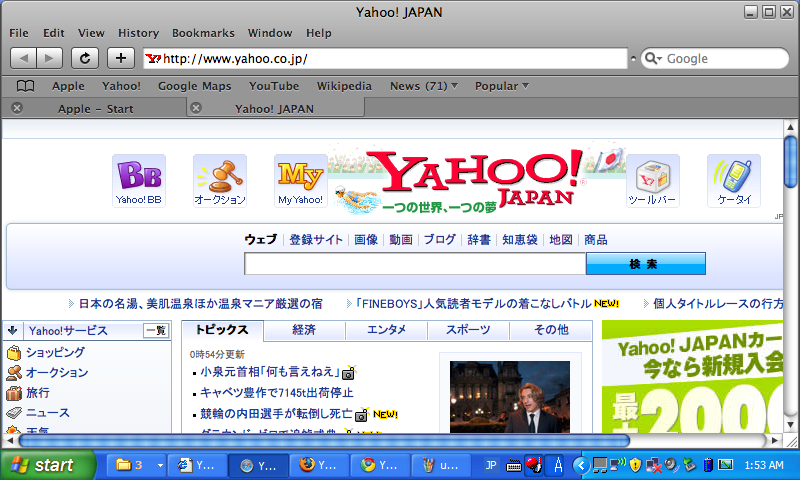
Task: Close the Yahoo! JAPAN tab
Action: tap(196, 108)
